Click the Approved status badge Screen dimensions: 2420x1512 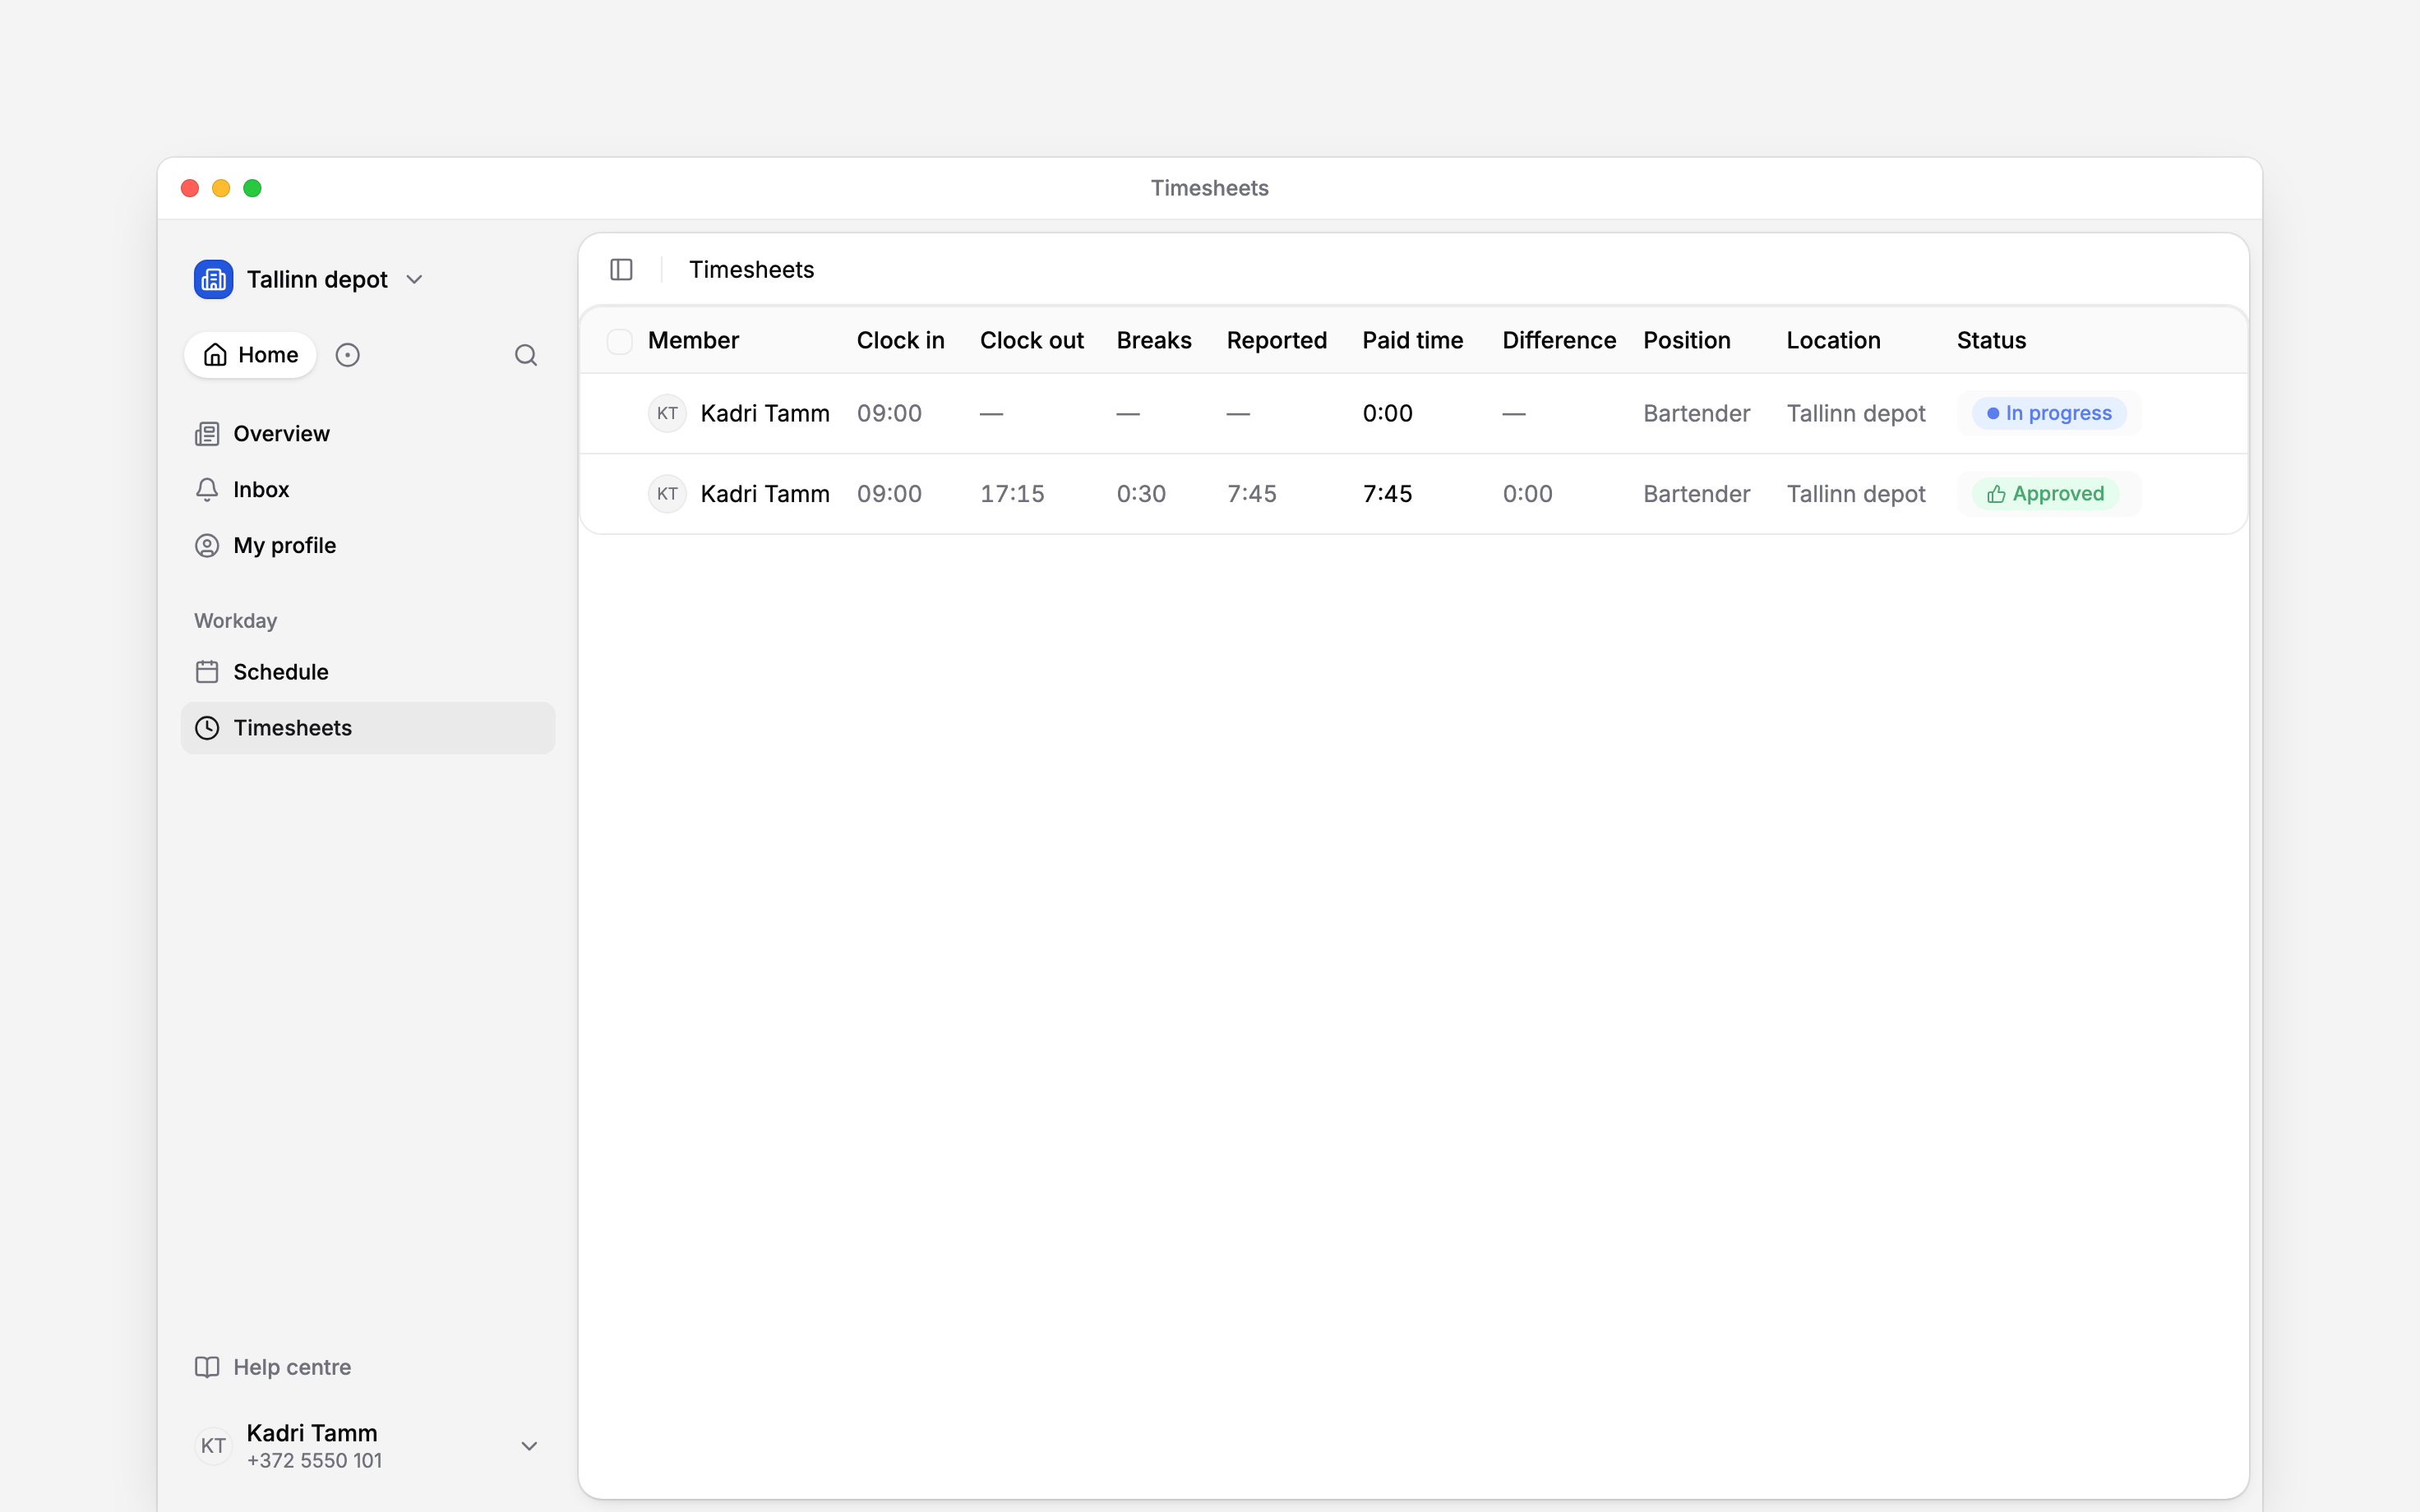click(x=2045, y=494)
